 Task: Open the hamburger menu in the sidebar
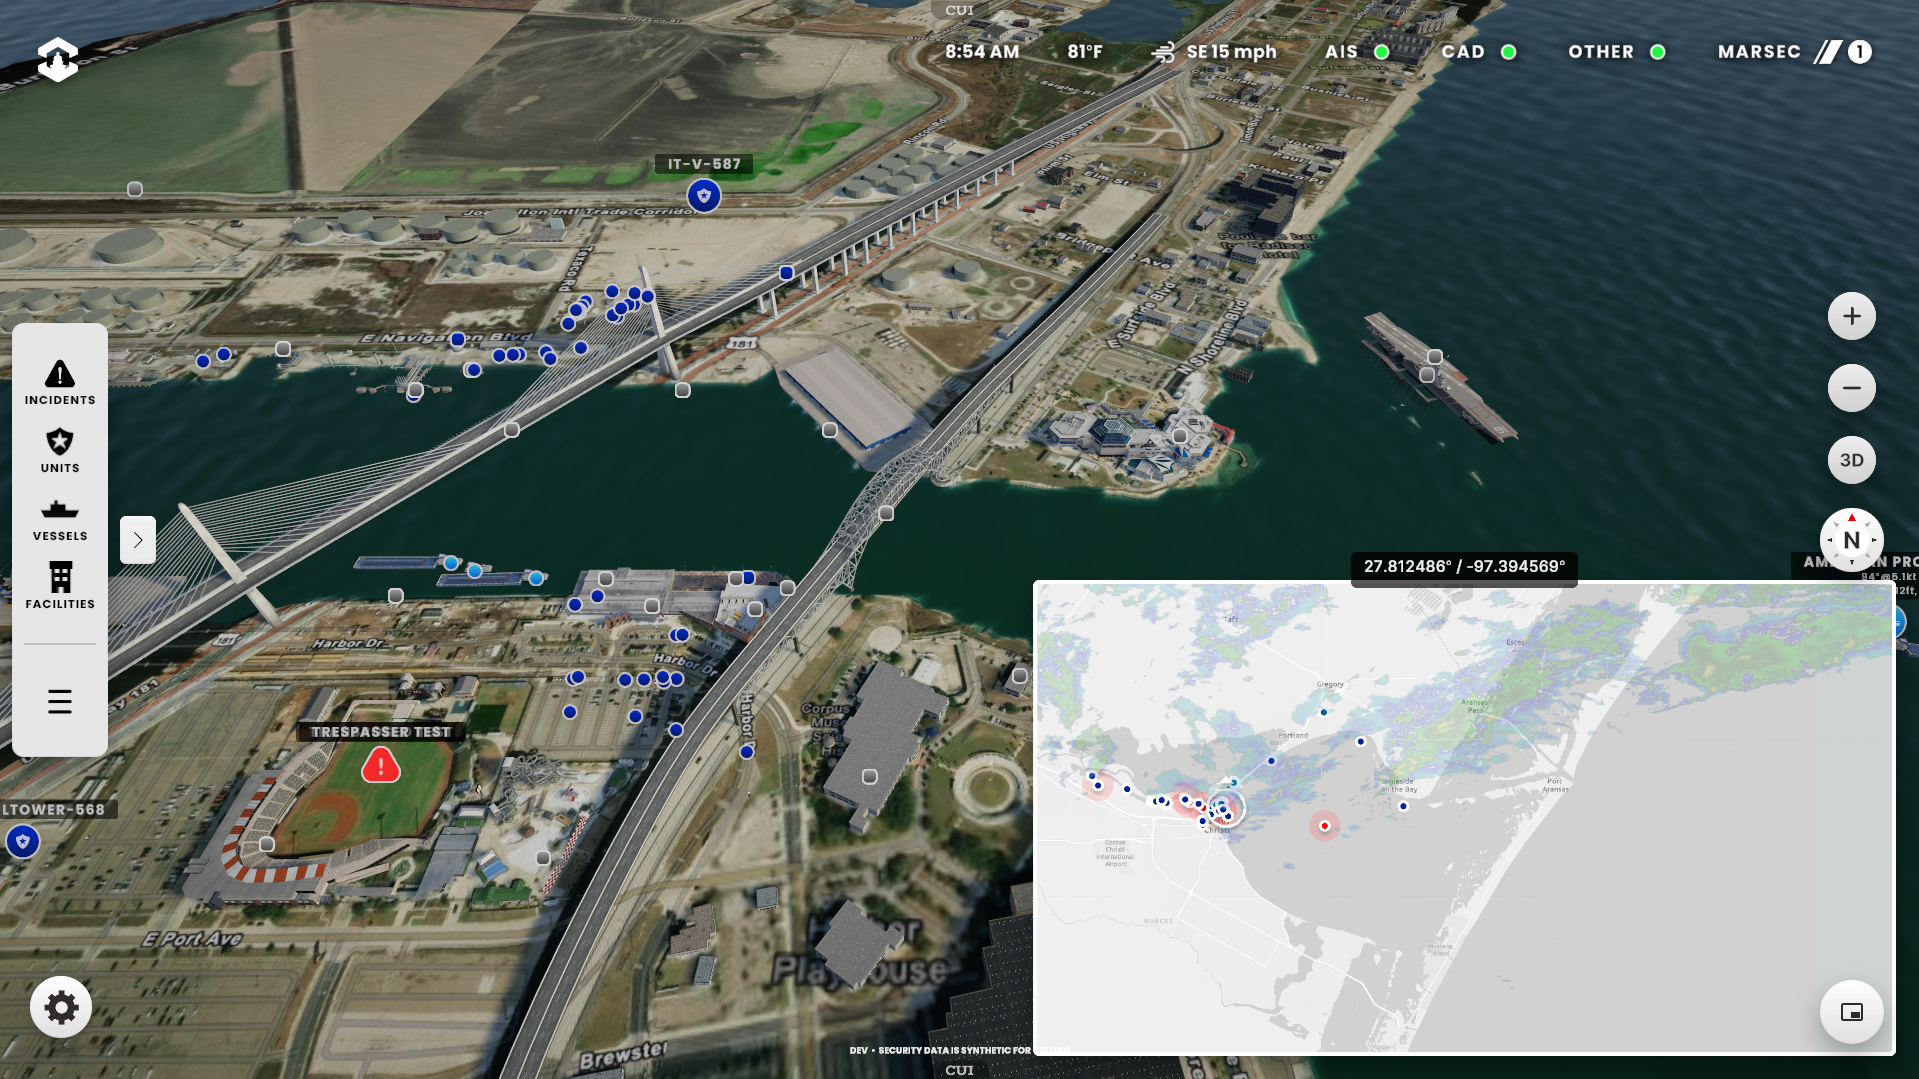[59, 701]
